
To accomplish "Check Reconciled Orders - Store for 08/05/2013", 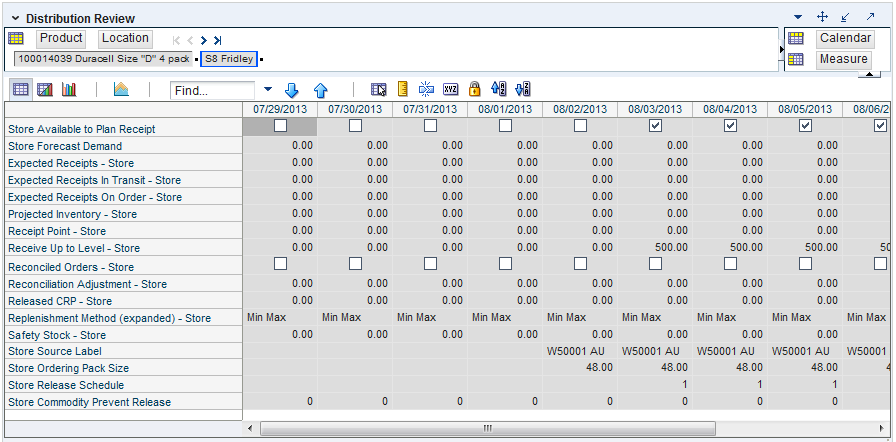I will click(x=805, y=264).
